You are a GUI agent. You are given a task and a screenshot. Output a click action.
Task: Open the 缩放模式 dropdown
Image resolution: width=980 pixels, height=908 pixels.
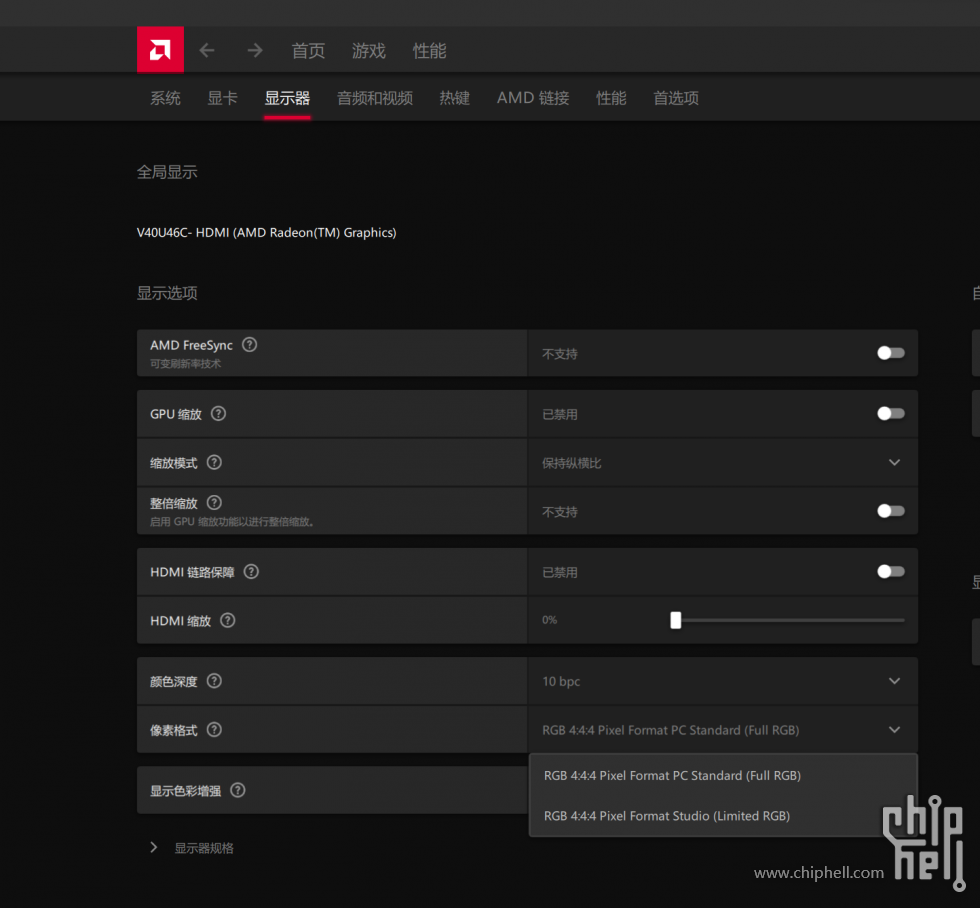tap(722, 462)
